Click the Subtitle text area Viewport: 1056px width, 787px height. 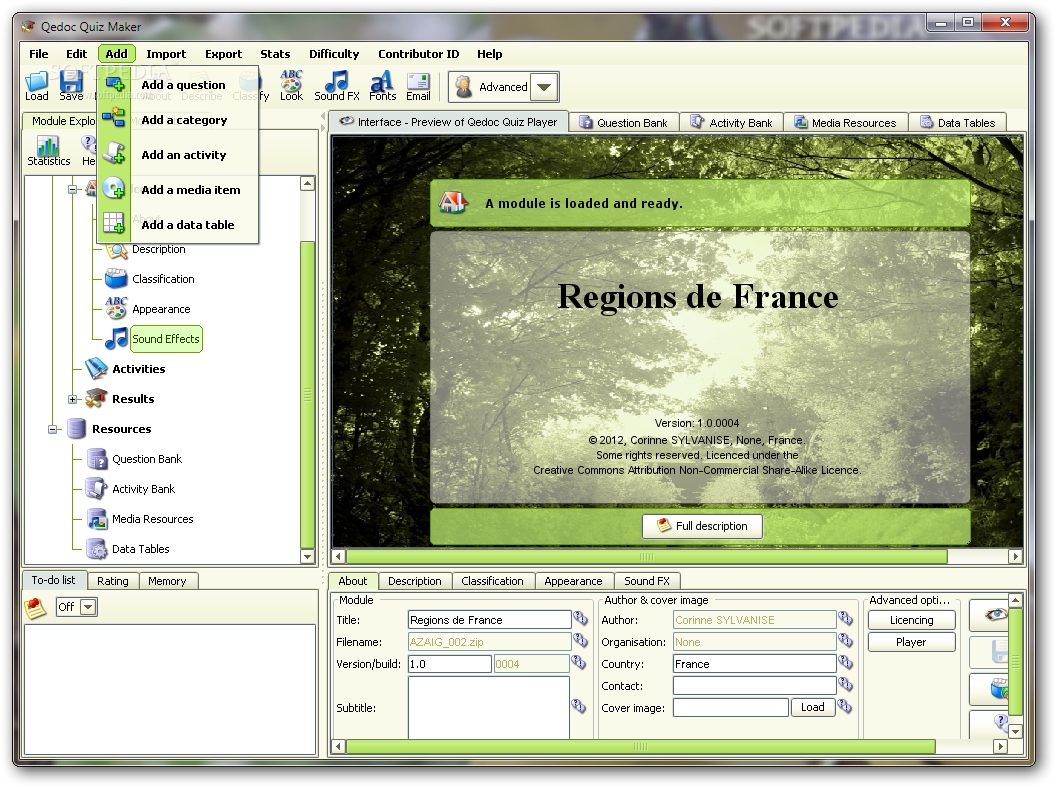click(489, 707)
